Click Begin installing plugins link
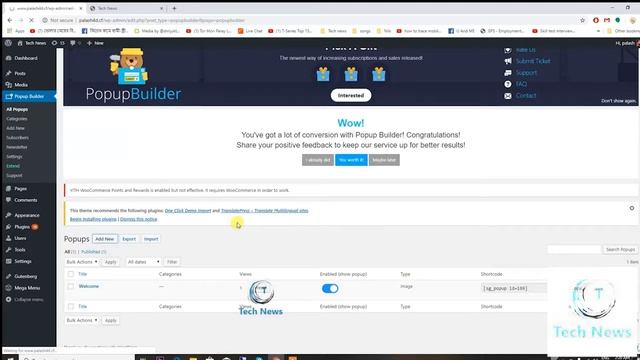The image size is (640, 360). (x=93, y=219)
